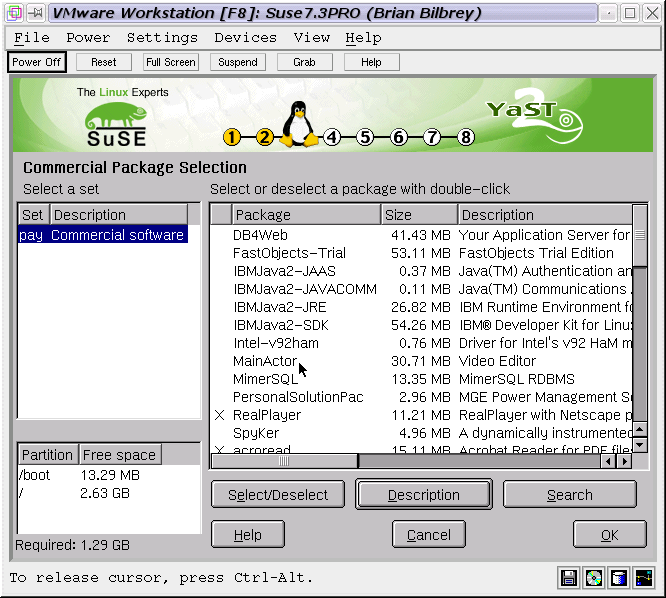Click the network adapter status icon

(x=644, y=577)
